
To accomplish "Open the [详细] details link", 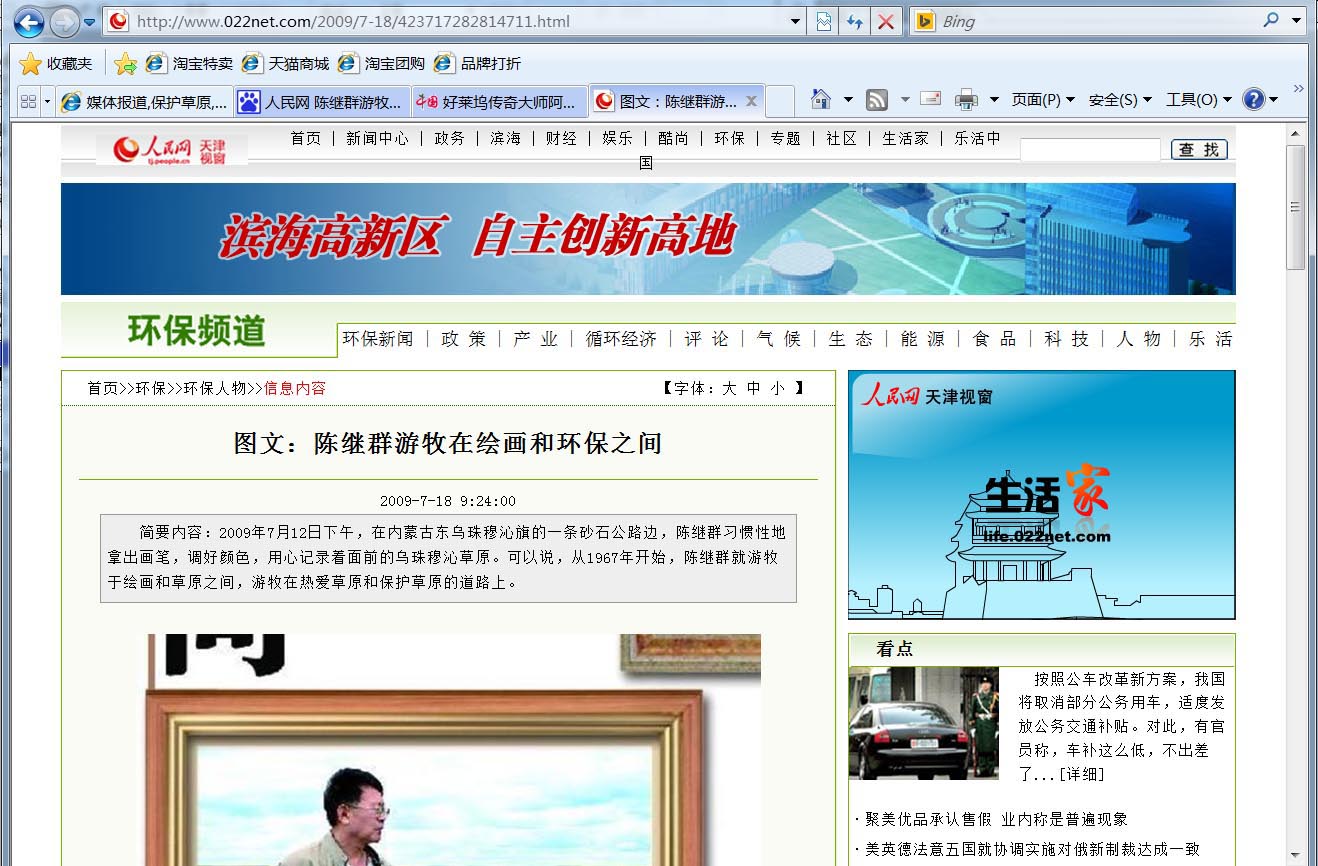I will click(1082, 774).
